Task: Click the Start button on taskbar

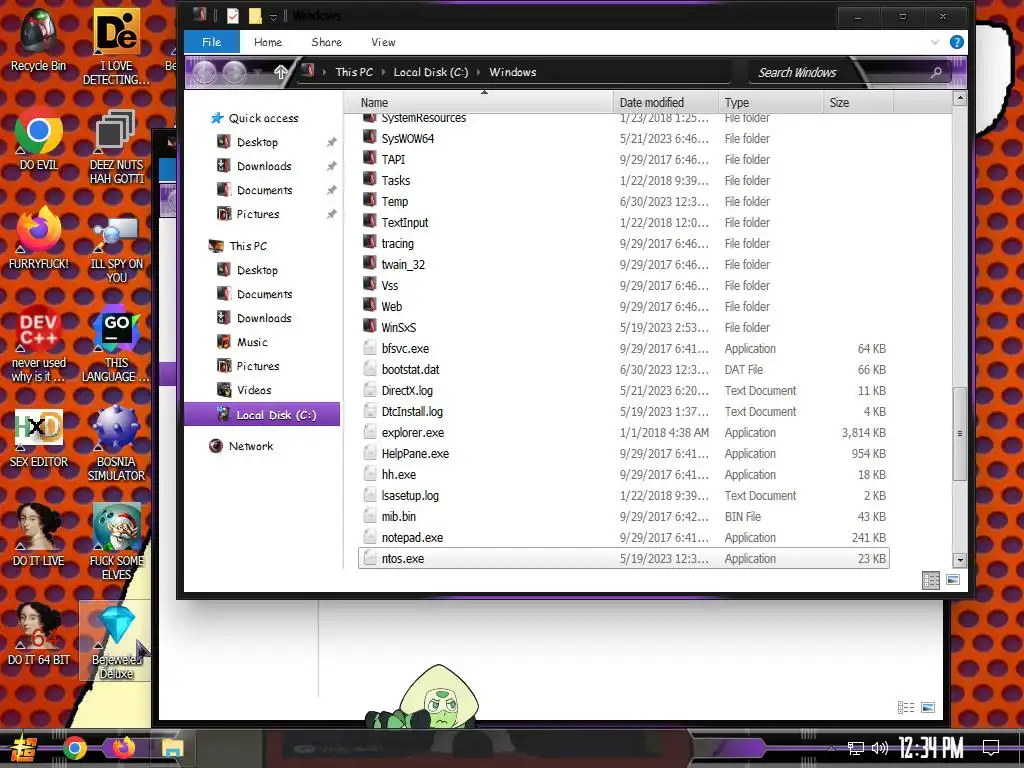Action: coord(22,748)
